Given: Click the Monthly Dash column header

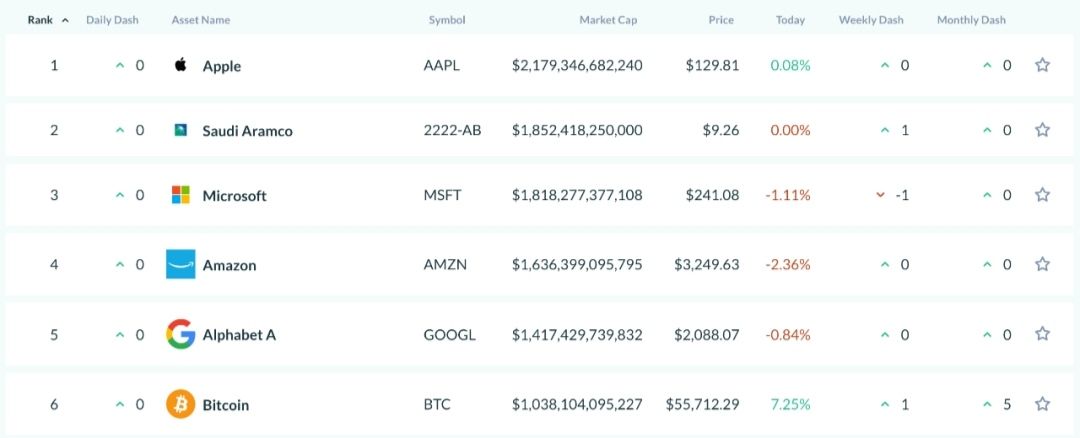Looking at the screenshot, I should point(972,20).
